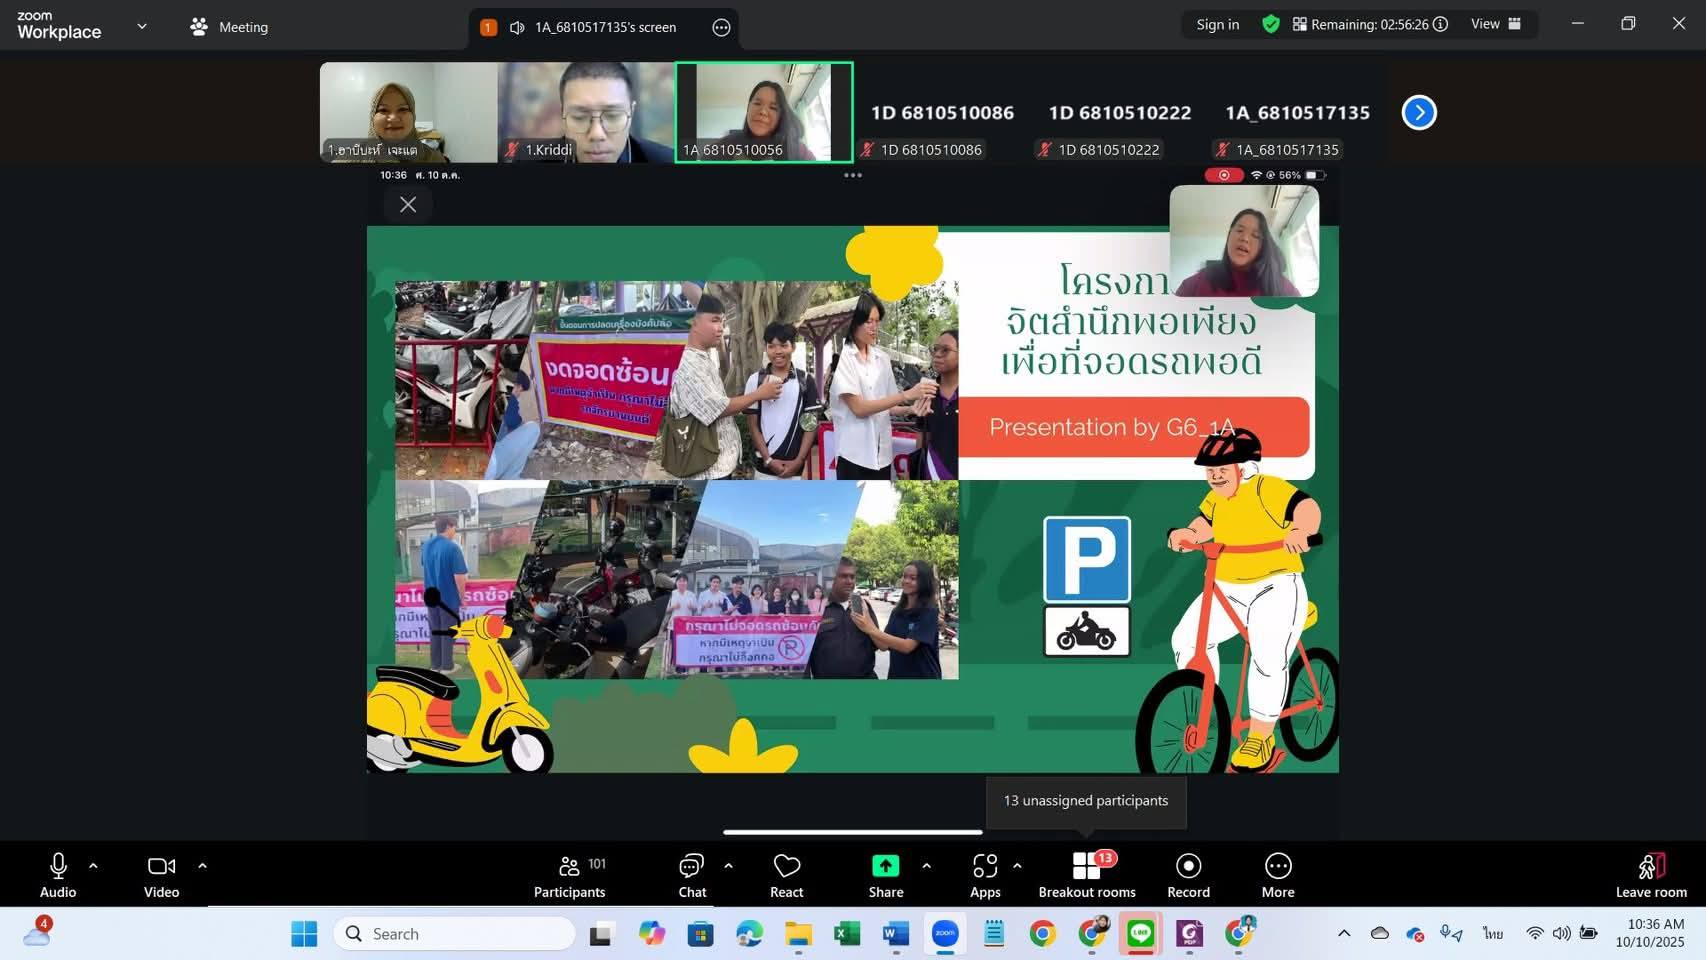
Task: Click the green Share screen icon
Action: point(885,866)
